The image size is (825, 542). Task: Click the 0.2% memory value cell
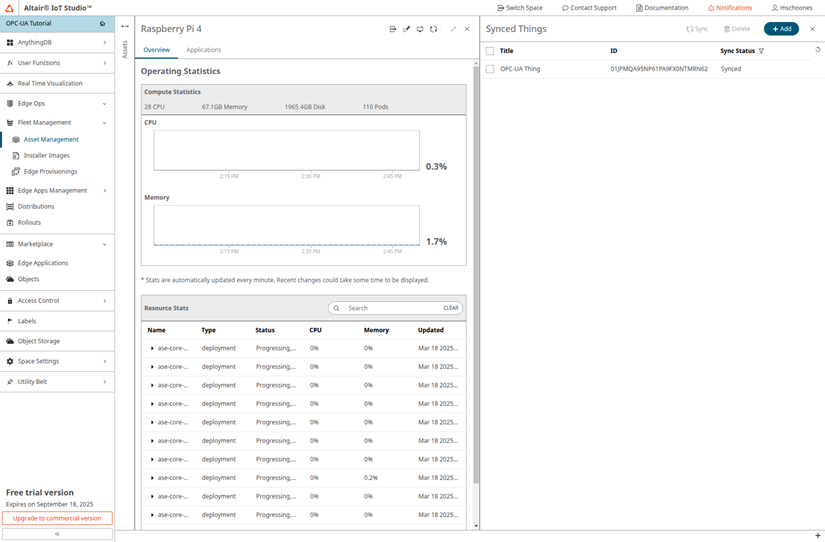point(370,478)
